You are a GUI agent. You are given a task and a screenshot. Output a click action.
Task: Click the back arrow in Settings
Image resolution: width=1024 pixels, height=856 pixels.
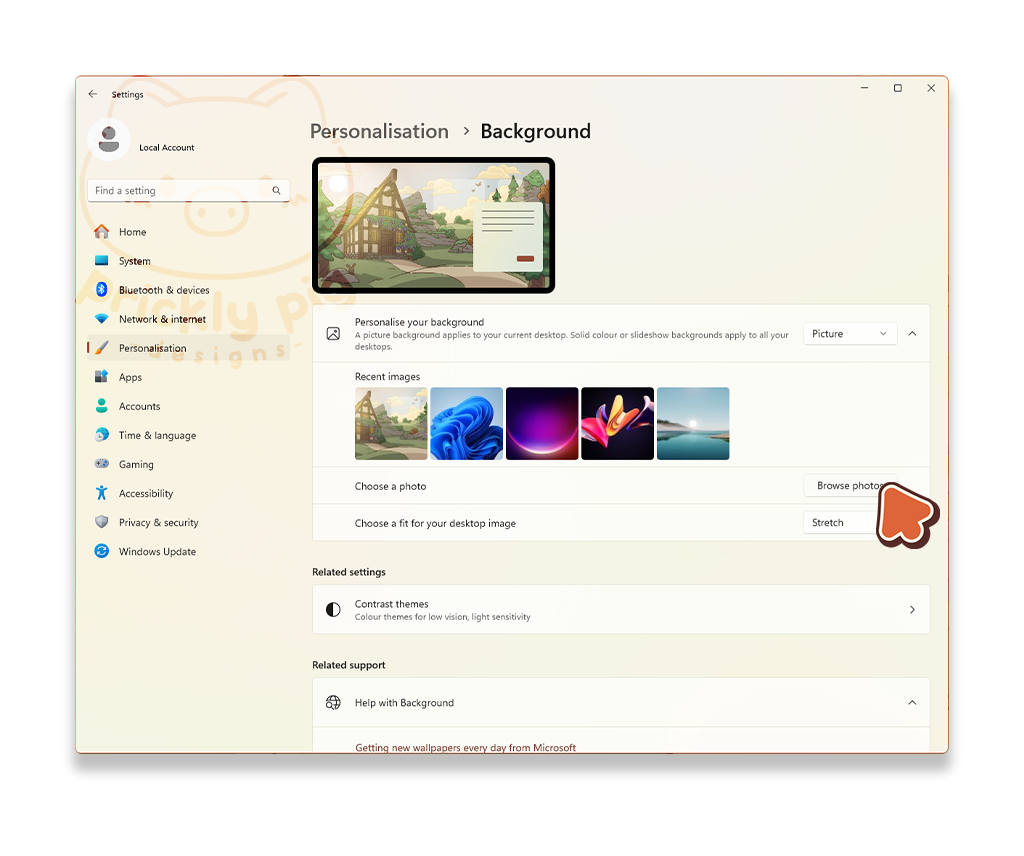point(93,94)
